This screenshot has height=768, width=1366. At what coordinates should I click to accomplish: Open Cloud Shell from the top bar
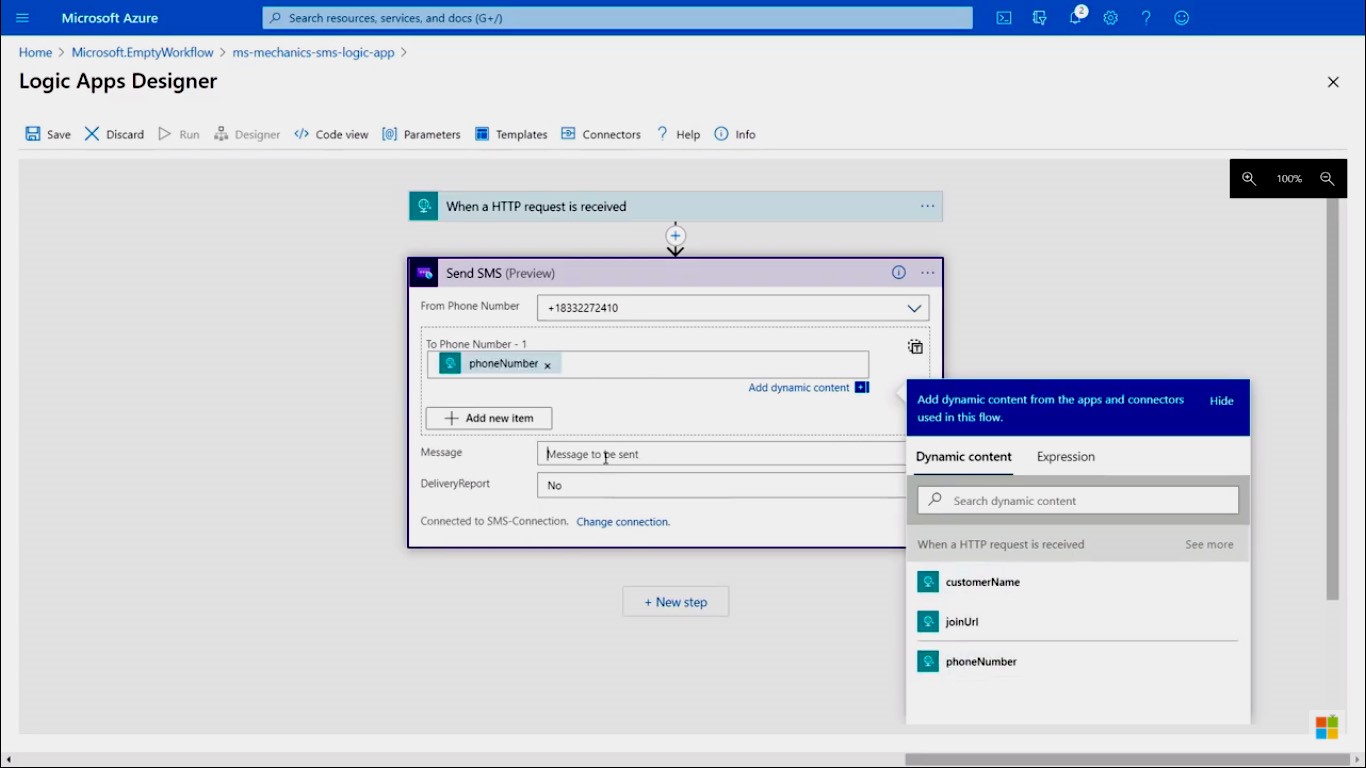pyautogui.click(x=1004, y=18)
